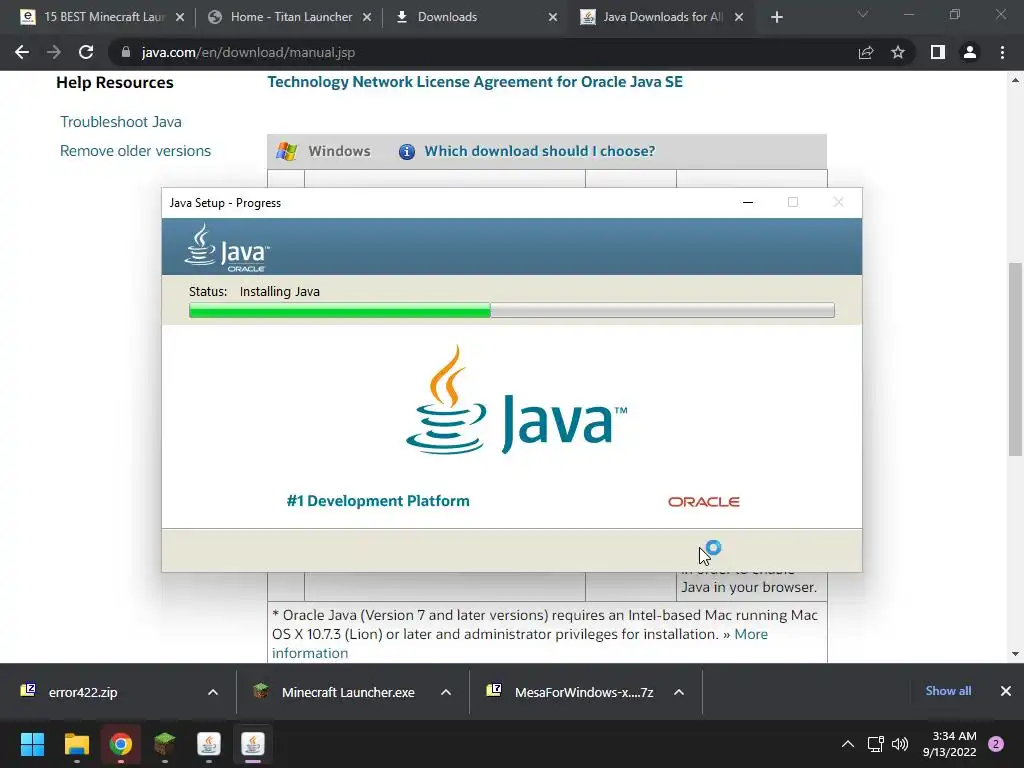Viewport: 1024px width, 768px height.
Task: Open the clock and date panel
Action: coord(950,744)
